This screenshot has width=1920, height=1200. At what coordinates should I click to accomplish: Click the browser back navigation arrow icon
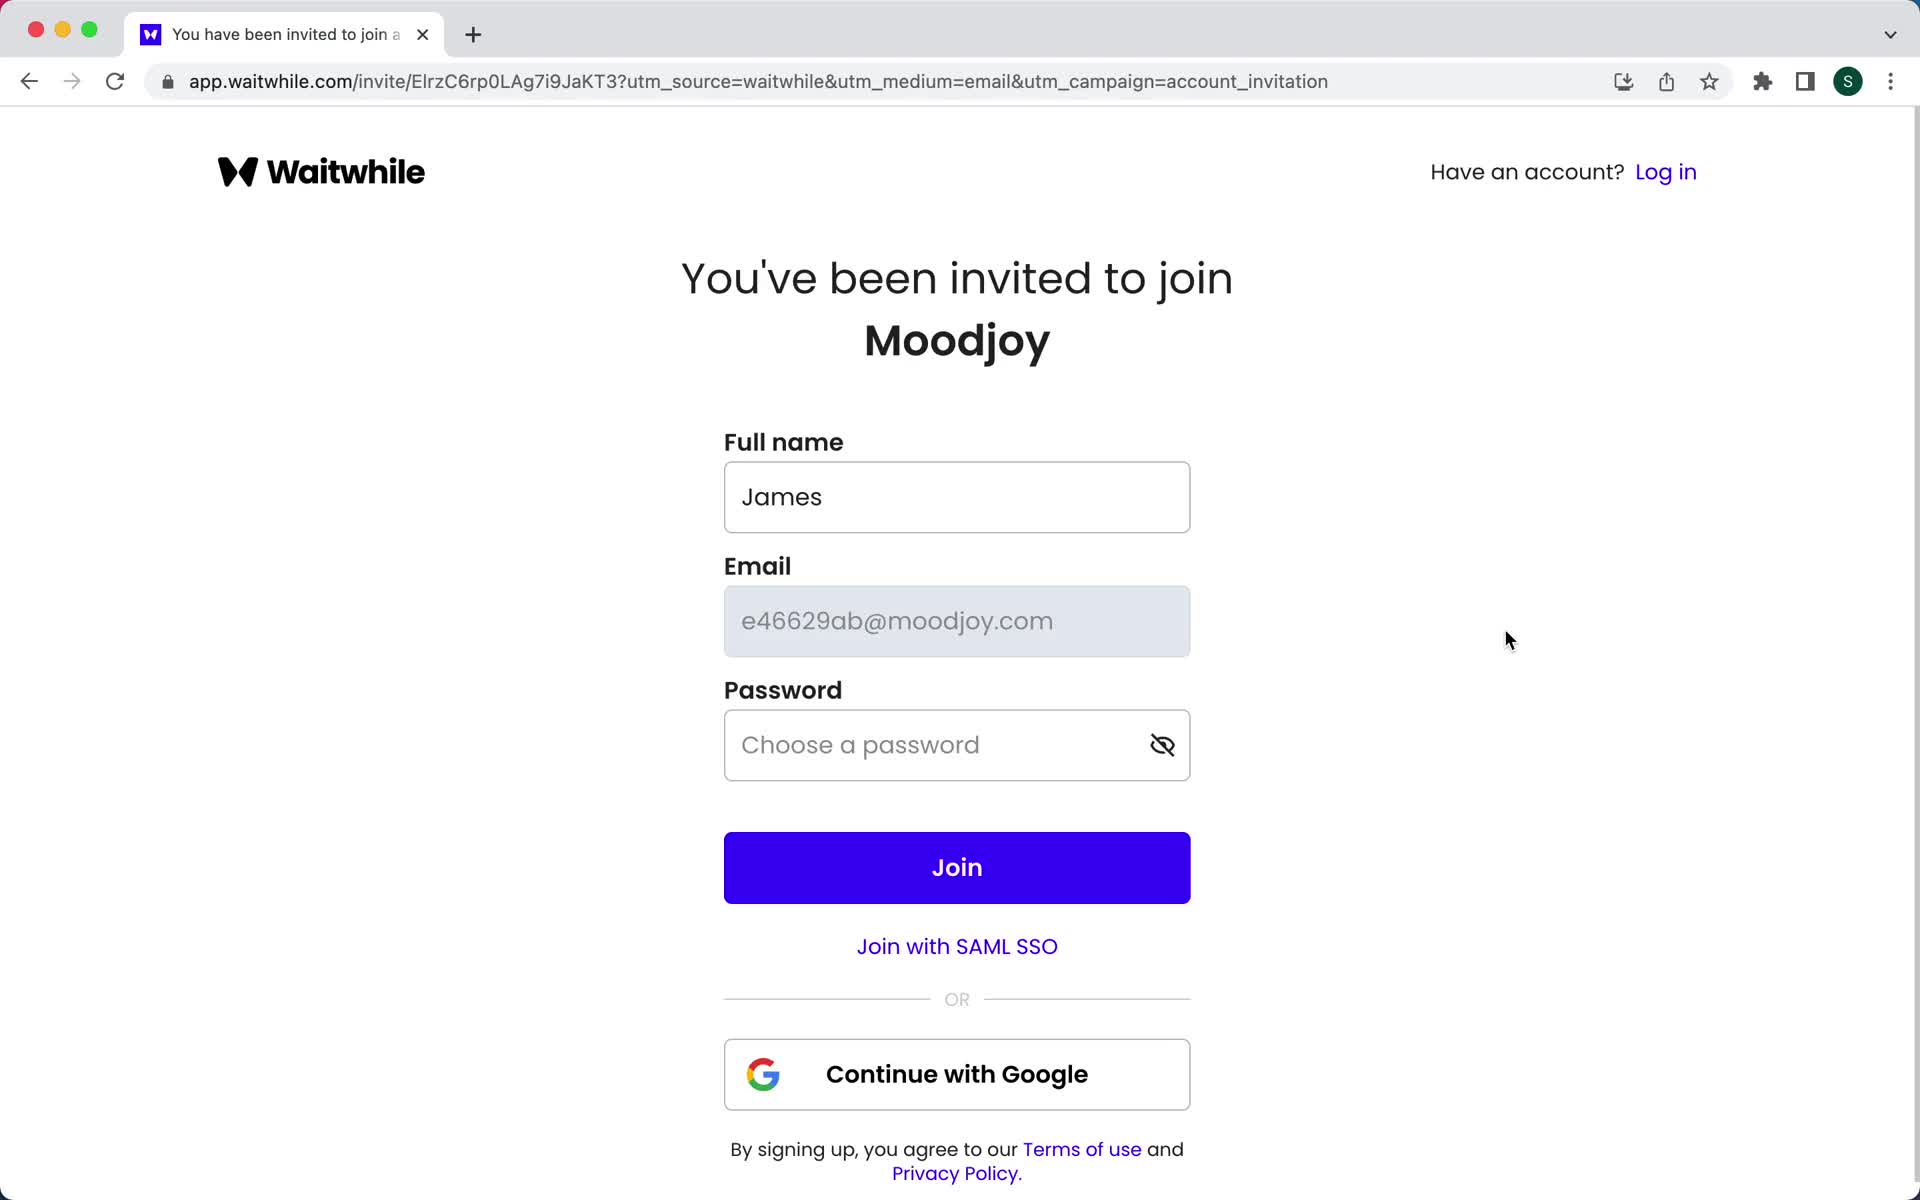point(28,80)
